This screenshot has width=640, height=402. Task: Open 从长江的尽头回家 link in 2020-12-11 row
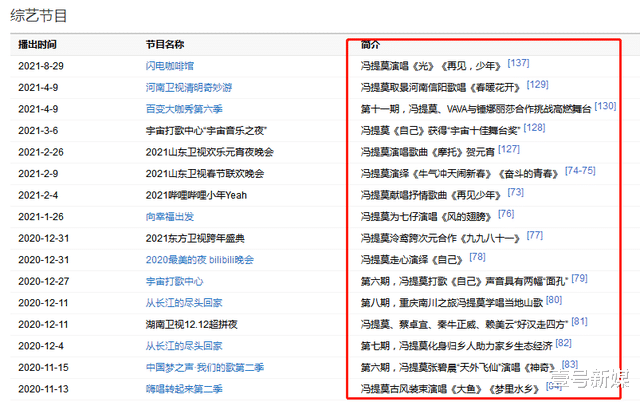click(x=184, y=303)
